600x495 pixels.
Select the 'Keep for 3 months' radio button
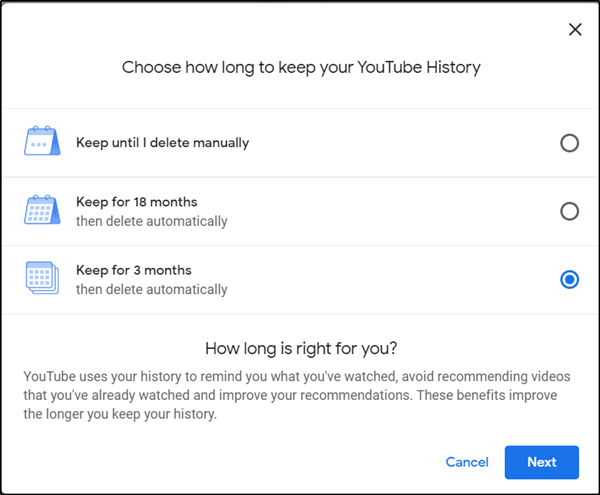pos(569,280)
